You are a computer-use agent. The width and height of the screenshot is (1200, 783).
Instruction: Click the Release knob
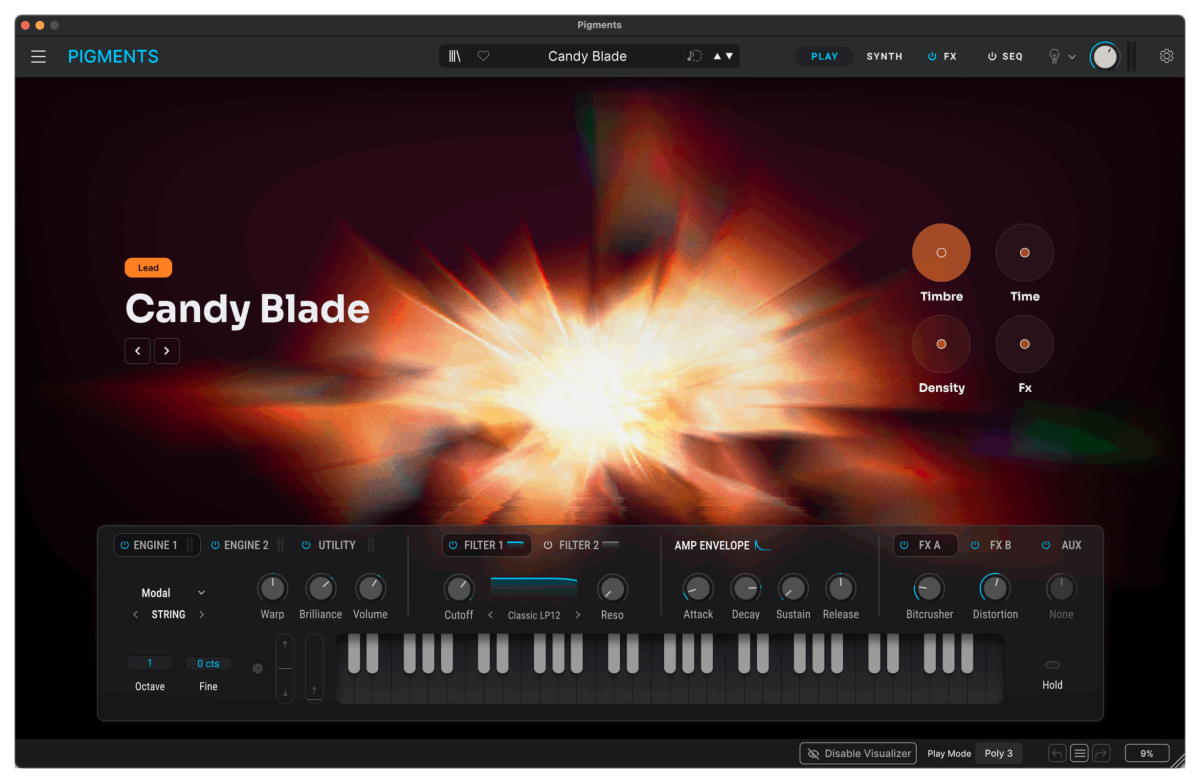(x=840, y=588)
